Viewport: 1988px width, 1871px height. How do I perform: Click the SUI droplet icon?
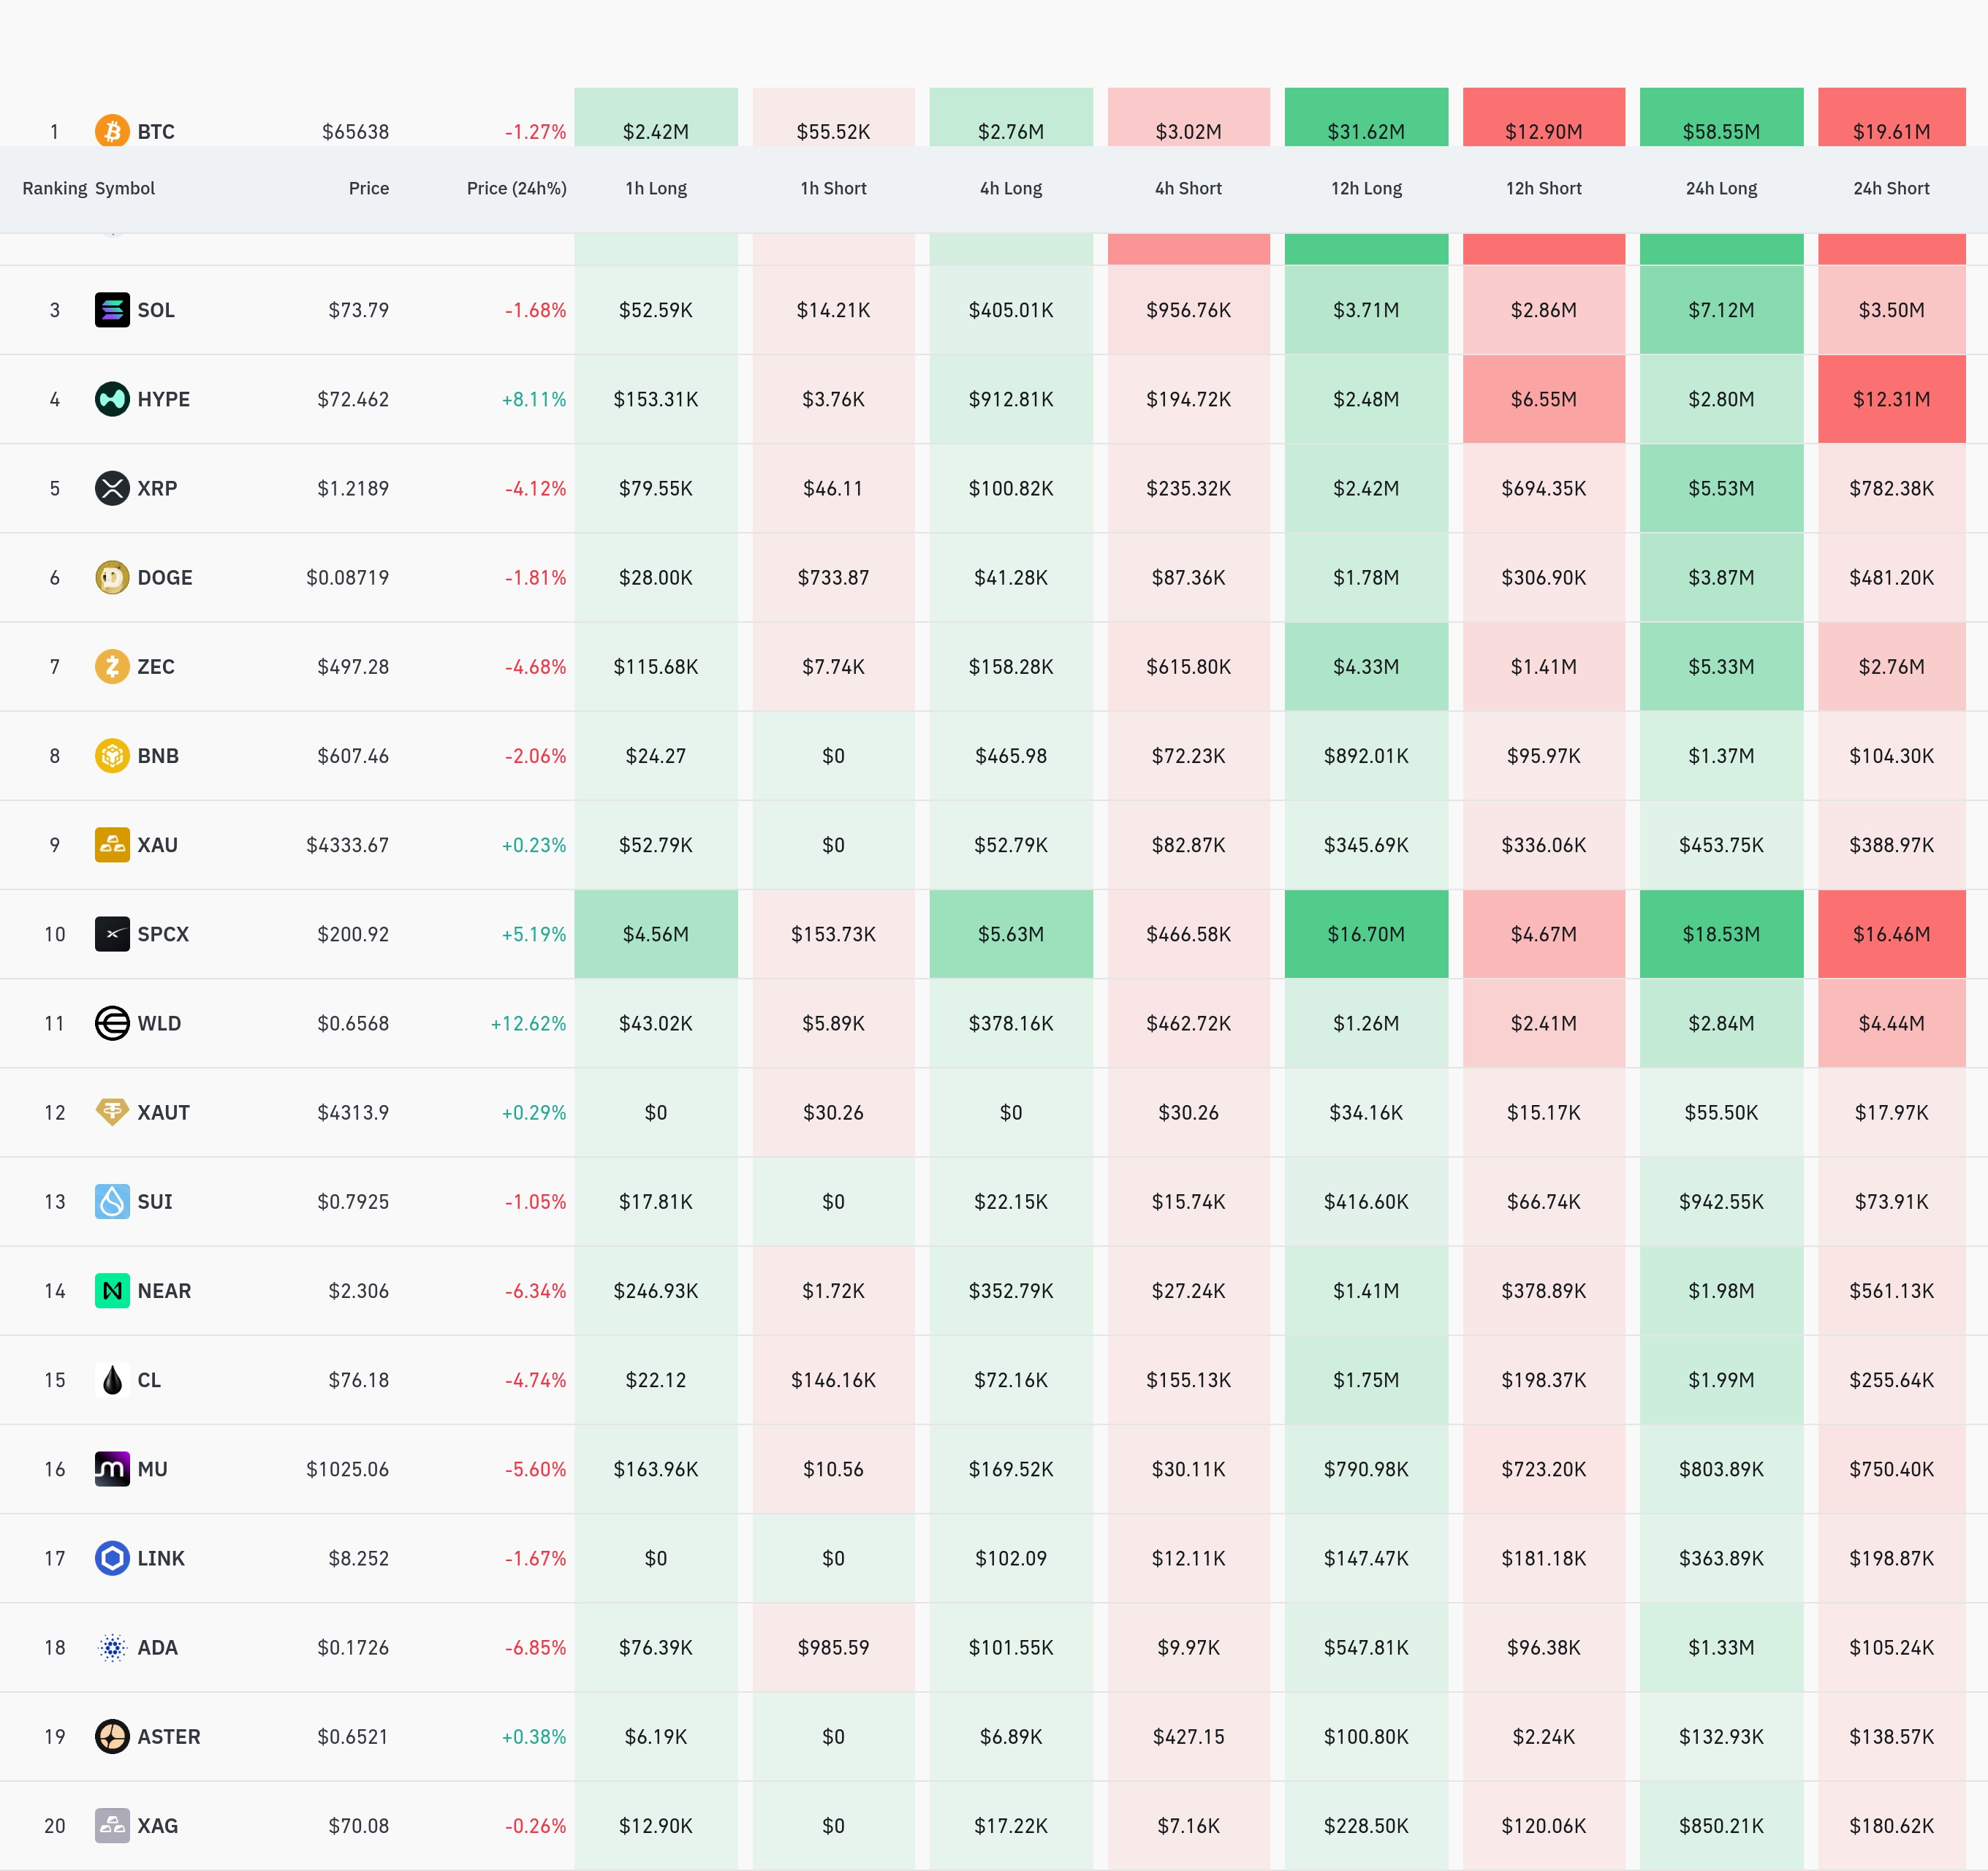tap(112, 1201)
